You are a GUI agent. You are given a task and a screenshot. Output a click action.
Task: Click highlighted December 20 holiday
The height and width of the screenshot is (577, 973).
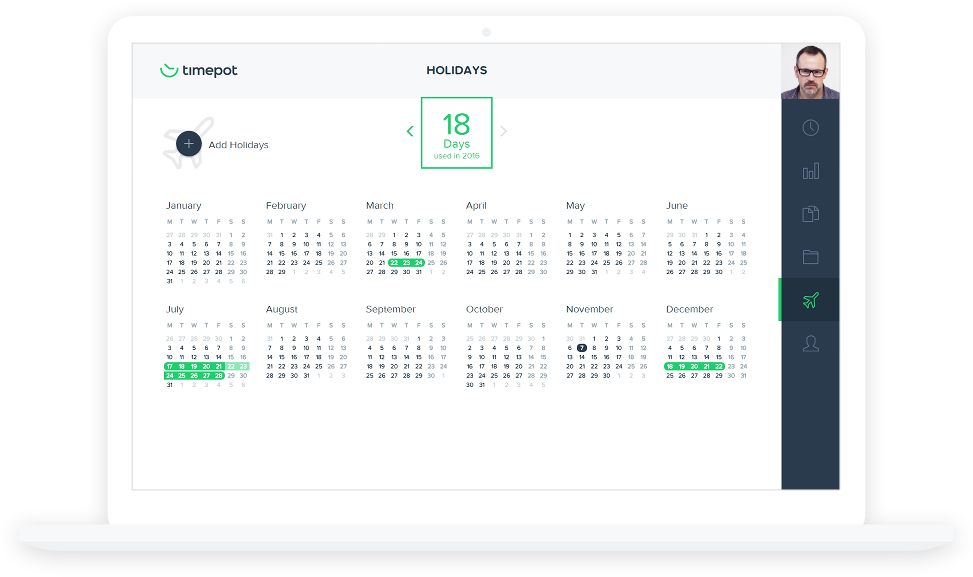pos(694,367)
